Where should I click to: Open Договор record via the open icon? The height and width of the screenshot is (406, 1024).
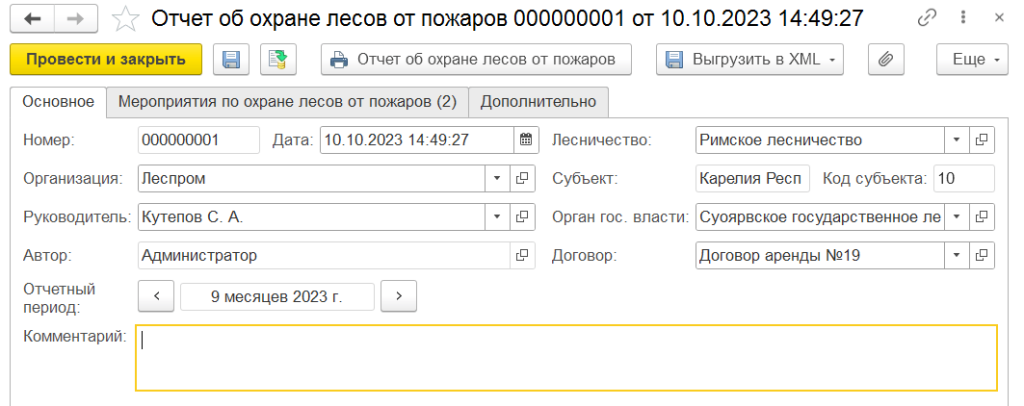click(x=982, y=255)
